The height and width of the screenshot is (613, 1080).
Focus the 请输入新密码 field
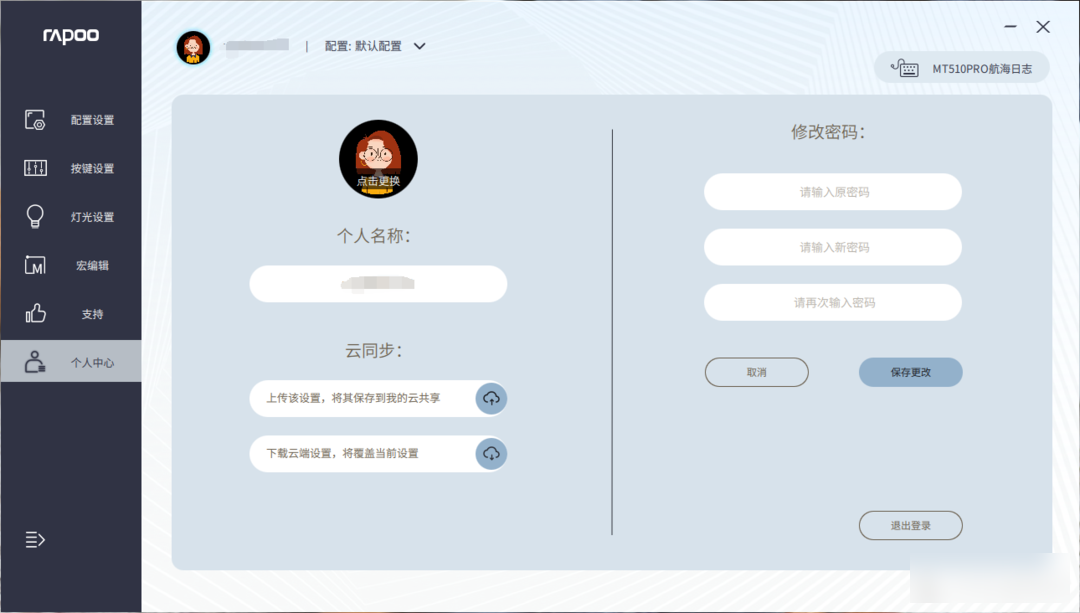pyautogui.click(x=833, y=247)
